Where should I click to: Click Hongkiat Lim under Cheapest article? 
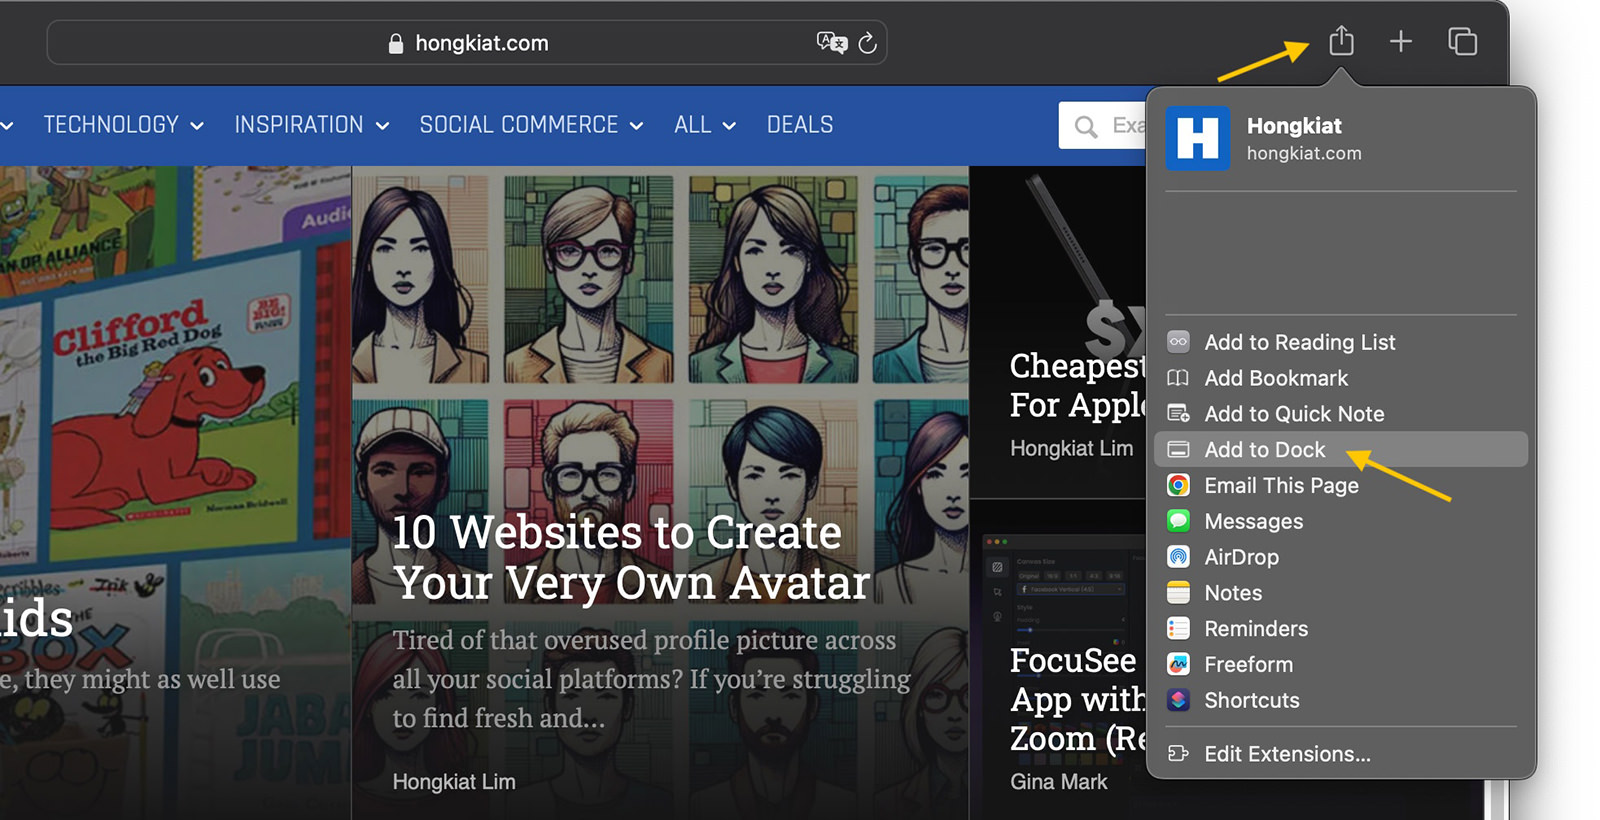1071,448
